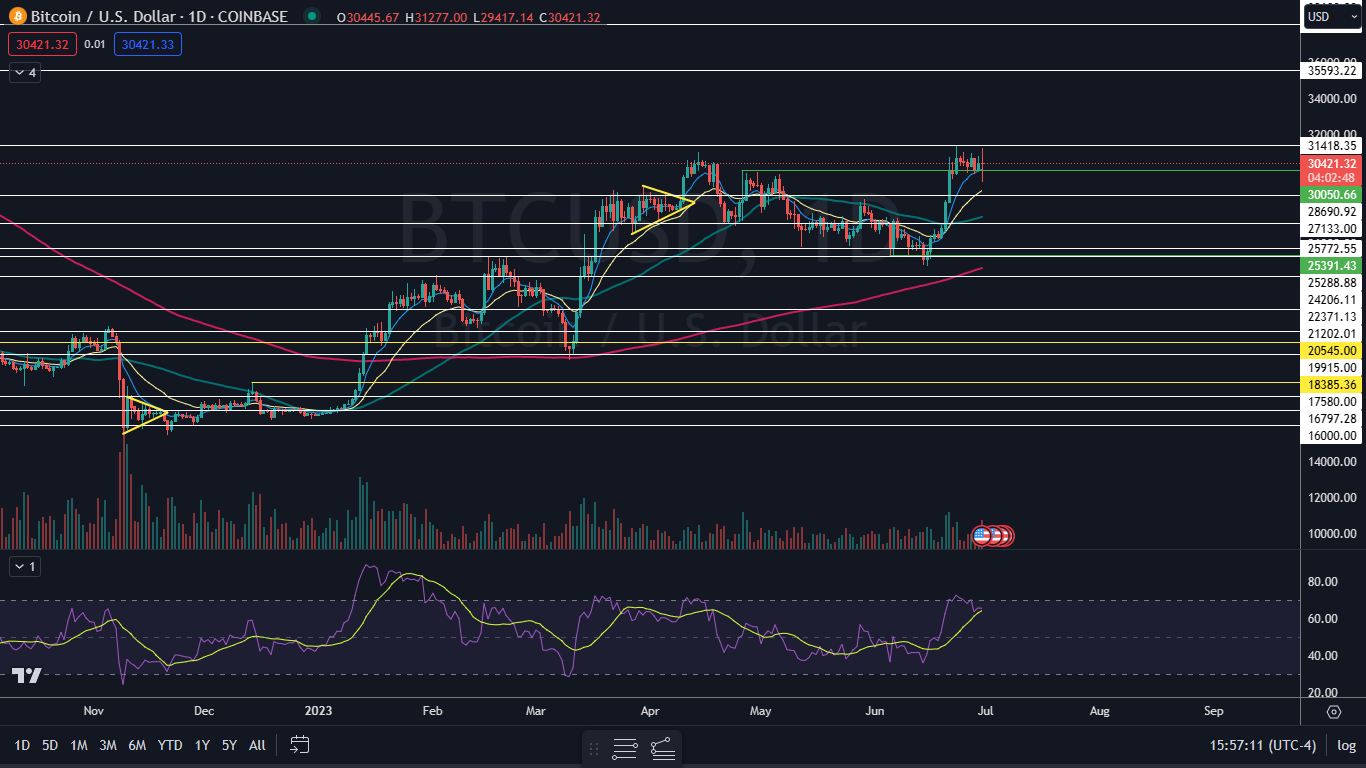Image resolution: width=1366 pixels, height=768 pixels.
Task: Select the 1Y time range
Action: point(202,745)
